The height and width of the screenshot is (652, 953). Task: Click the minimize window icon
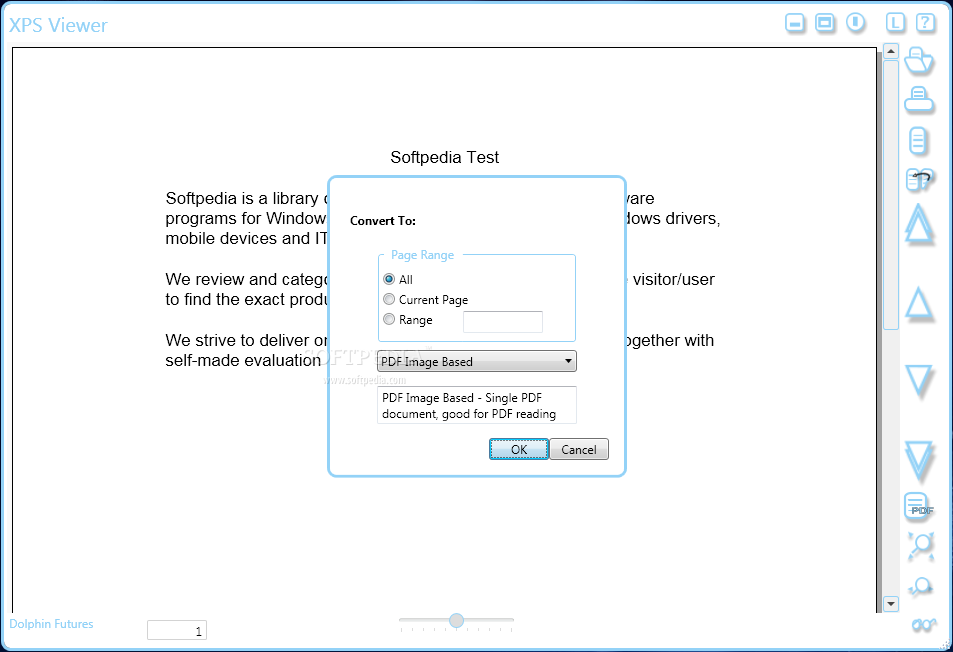pos(794,23)
